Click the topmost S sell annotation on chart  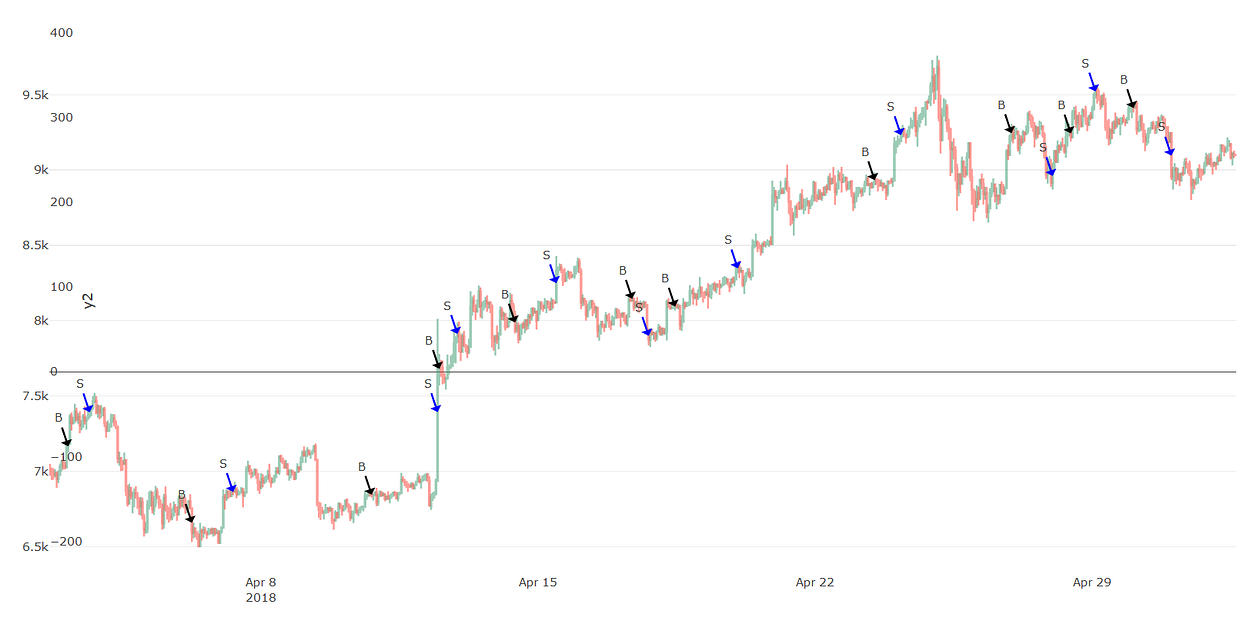pyautogui.click(x=1085, y=64)
